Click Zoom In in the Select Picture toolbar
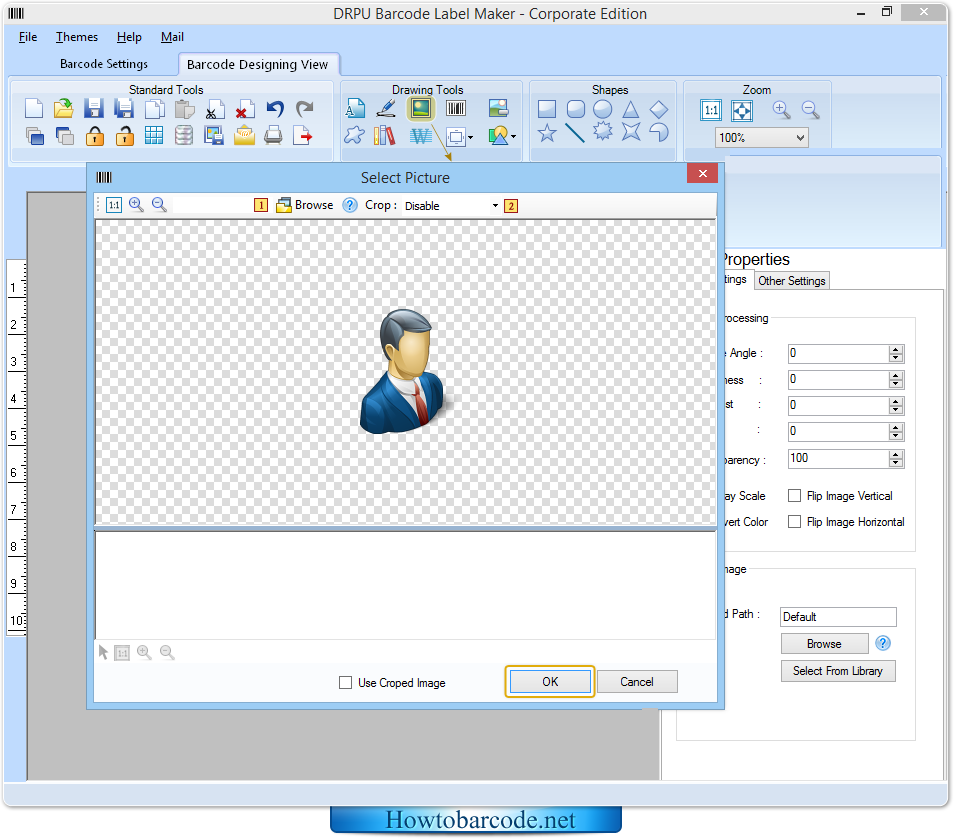The image size is (954, 839). pyautogui.click(x=136, y=205)
